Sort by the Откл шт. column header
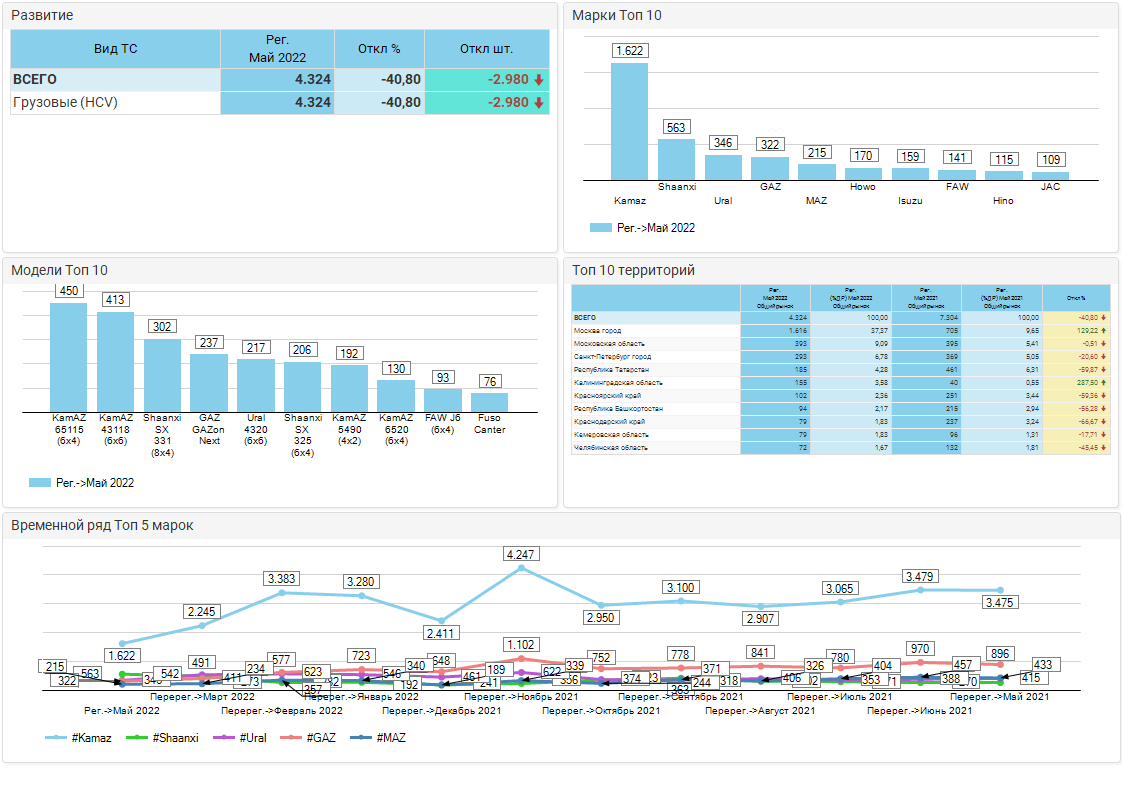This screenshot has width=1122, height=793. 486,49
